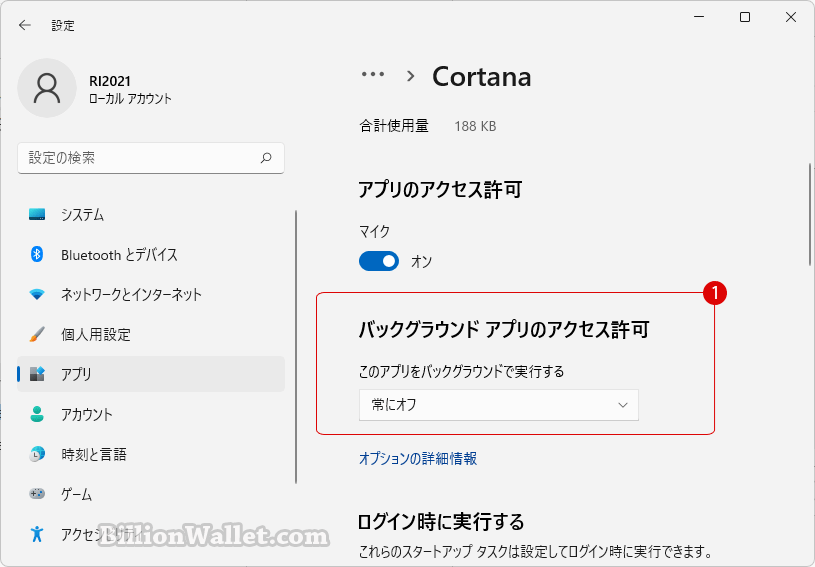The width and height of the screenshot is (815, 567).
Task: Close the Settings window
Action: [x=791, y=17]
